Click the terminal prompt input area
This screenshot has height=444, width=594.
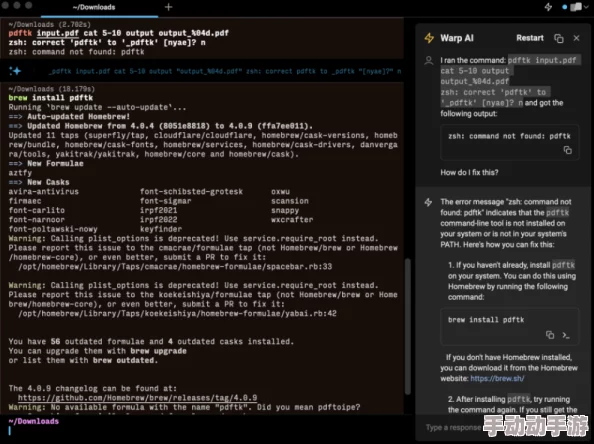pos(205,431)
